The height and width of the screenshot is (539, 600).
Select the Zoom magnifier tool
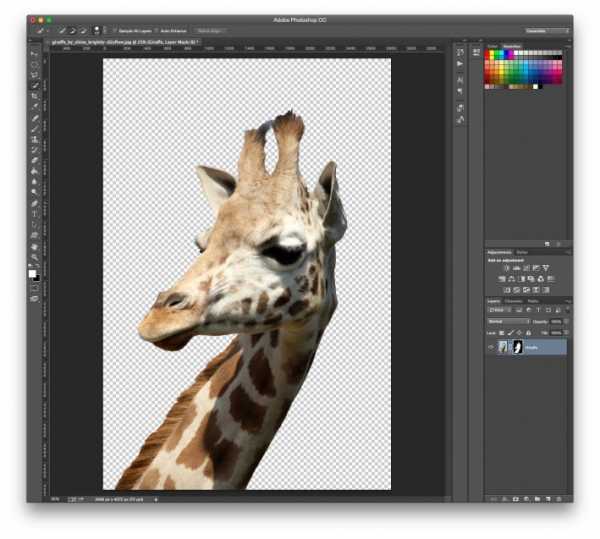pos(34,256)
